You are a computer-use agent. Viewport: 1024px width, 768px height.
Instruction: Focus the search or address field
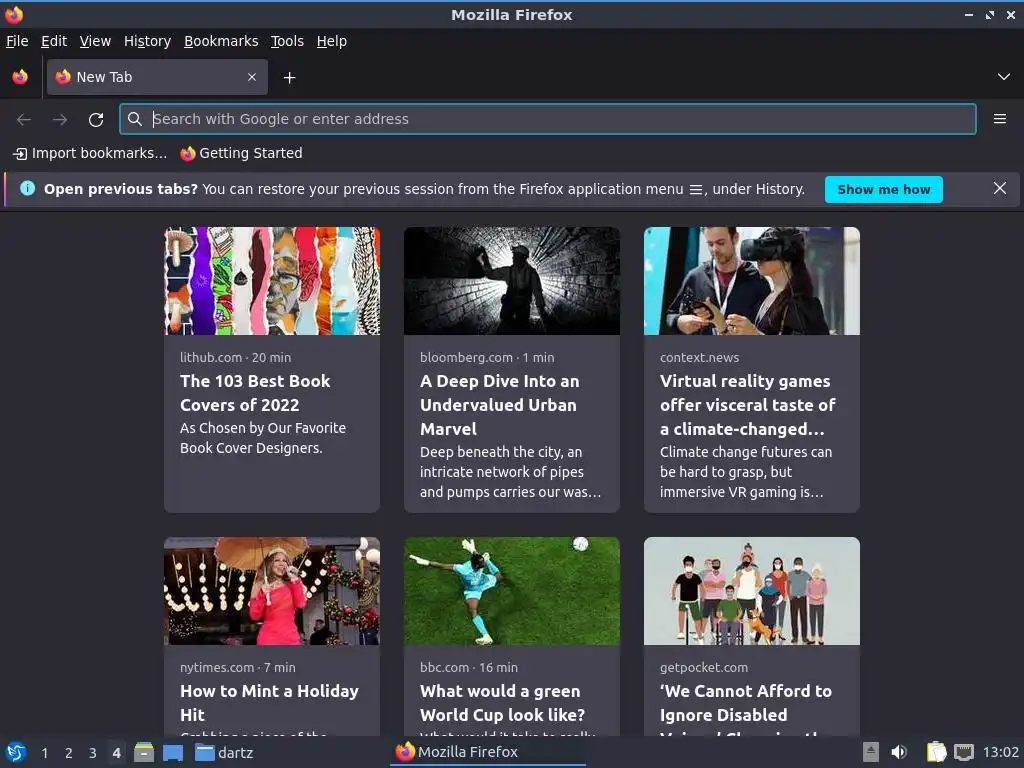(x=548, y=119)
